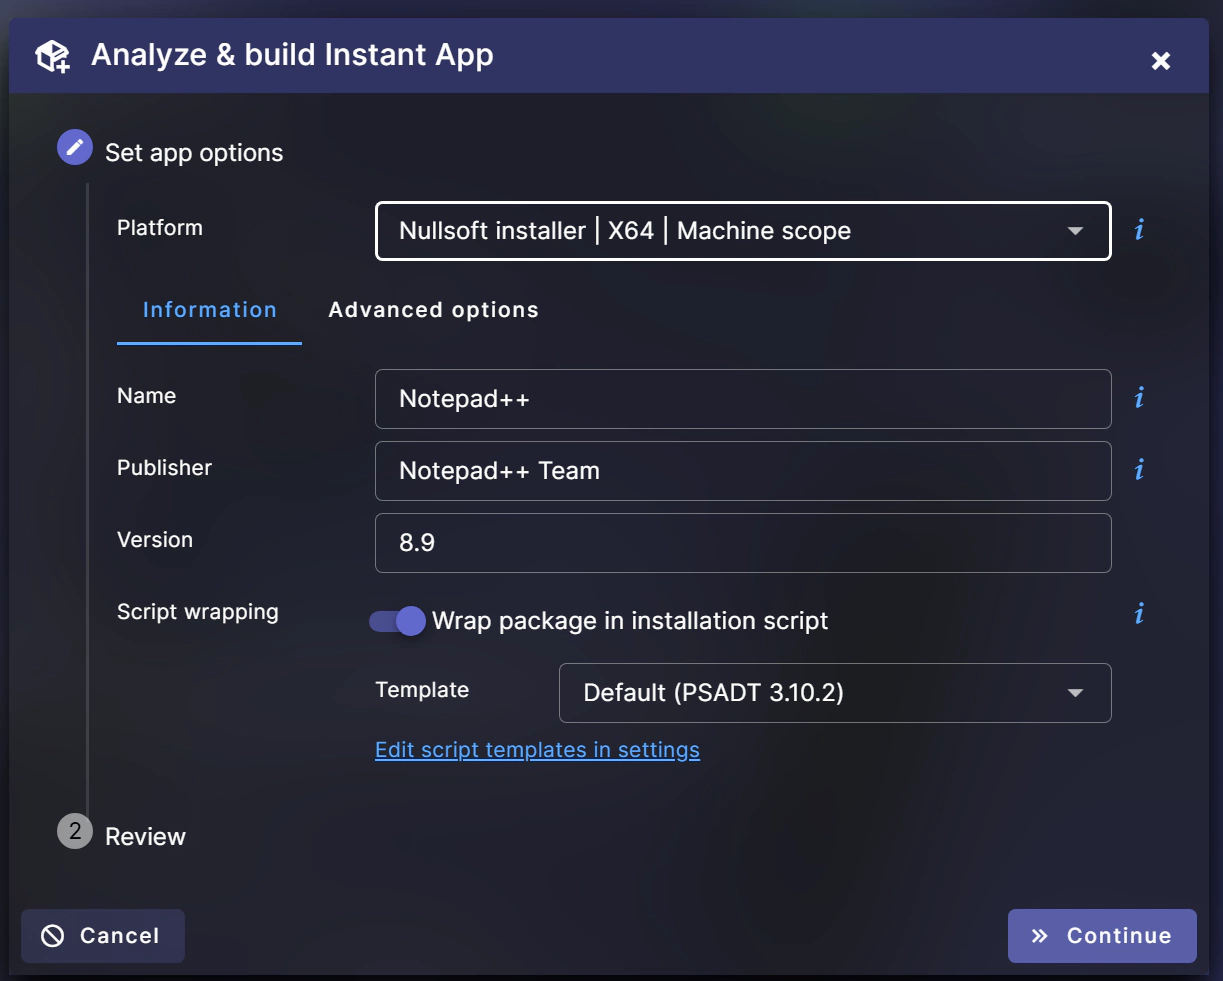Click the Publisher label
Screen dimensions: 1223x981
tap(164, 468)
